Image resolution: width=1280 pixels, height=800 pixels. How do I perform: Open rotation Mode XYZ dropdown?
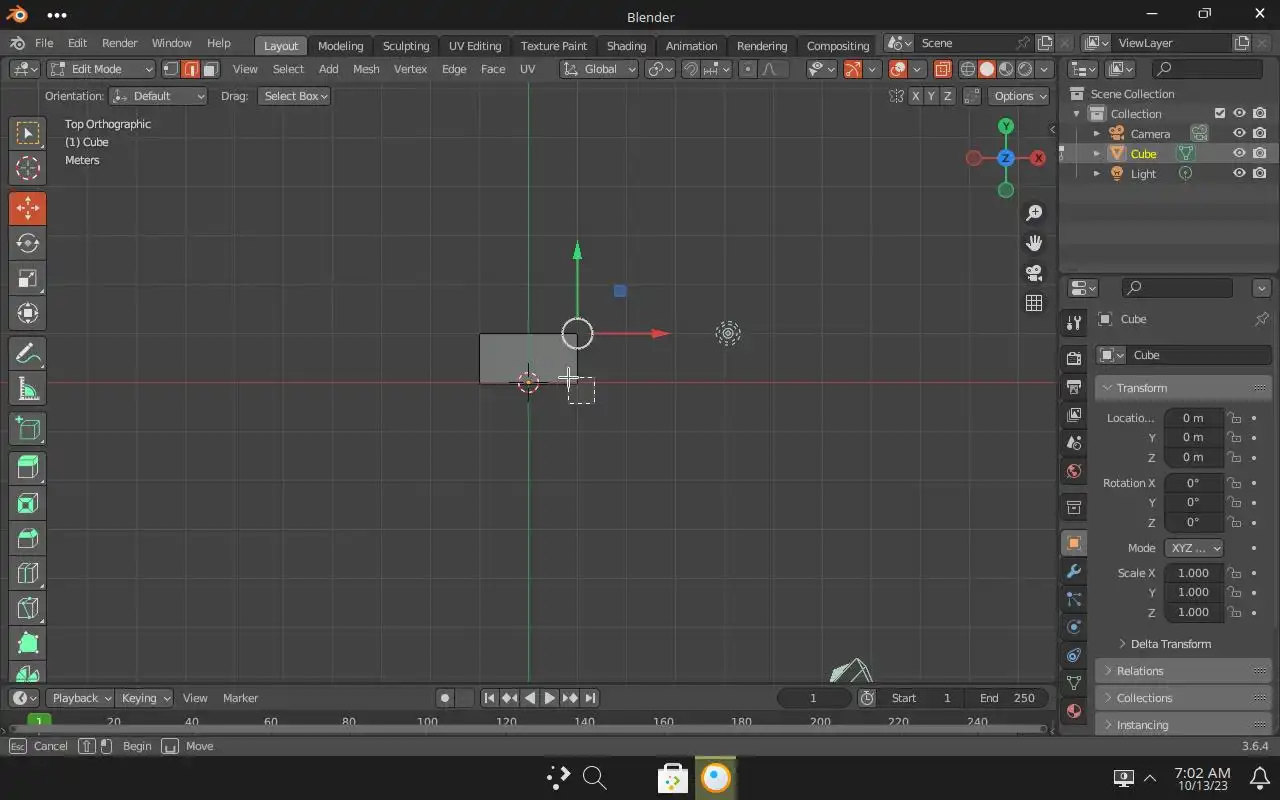(1194, 548)
